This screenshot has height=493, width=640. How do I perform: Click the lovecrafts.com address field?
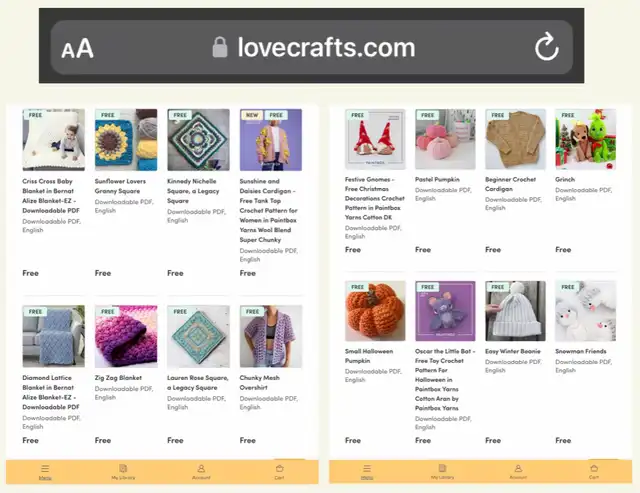point(326,47)
